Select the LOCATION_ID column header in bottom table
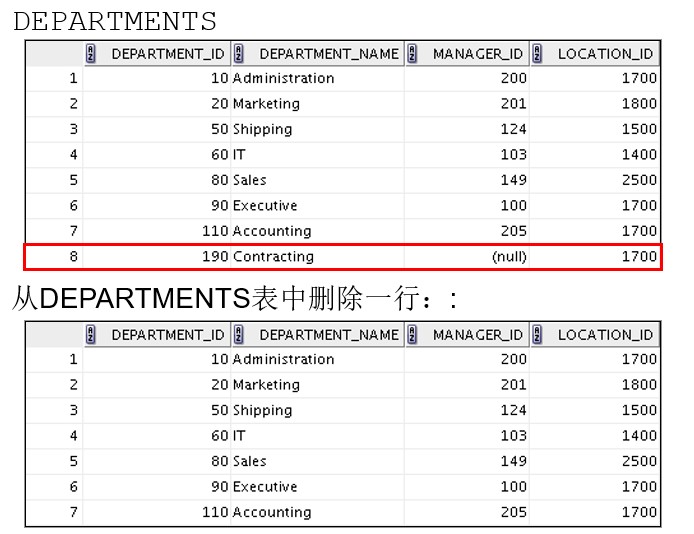This screenshot has width=694, height=534. (x=595, y=334)
